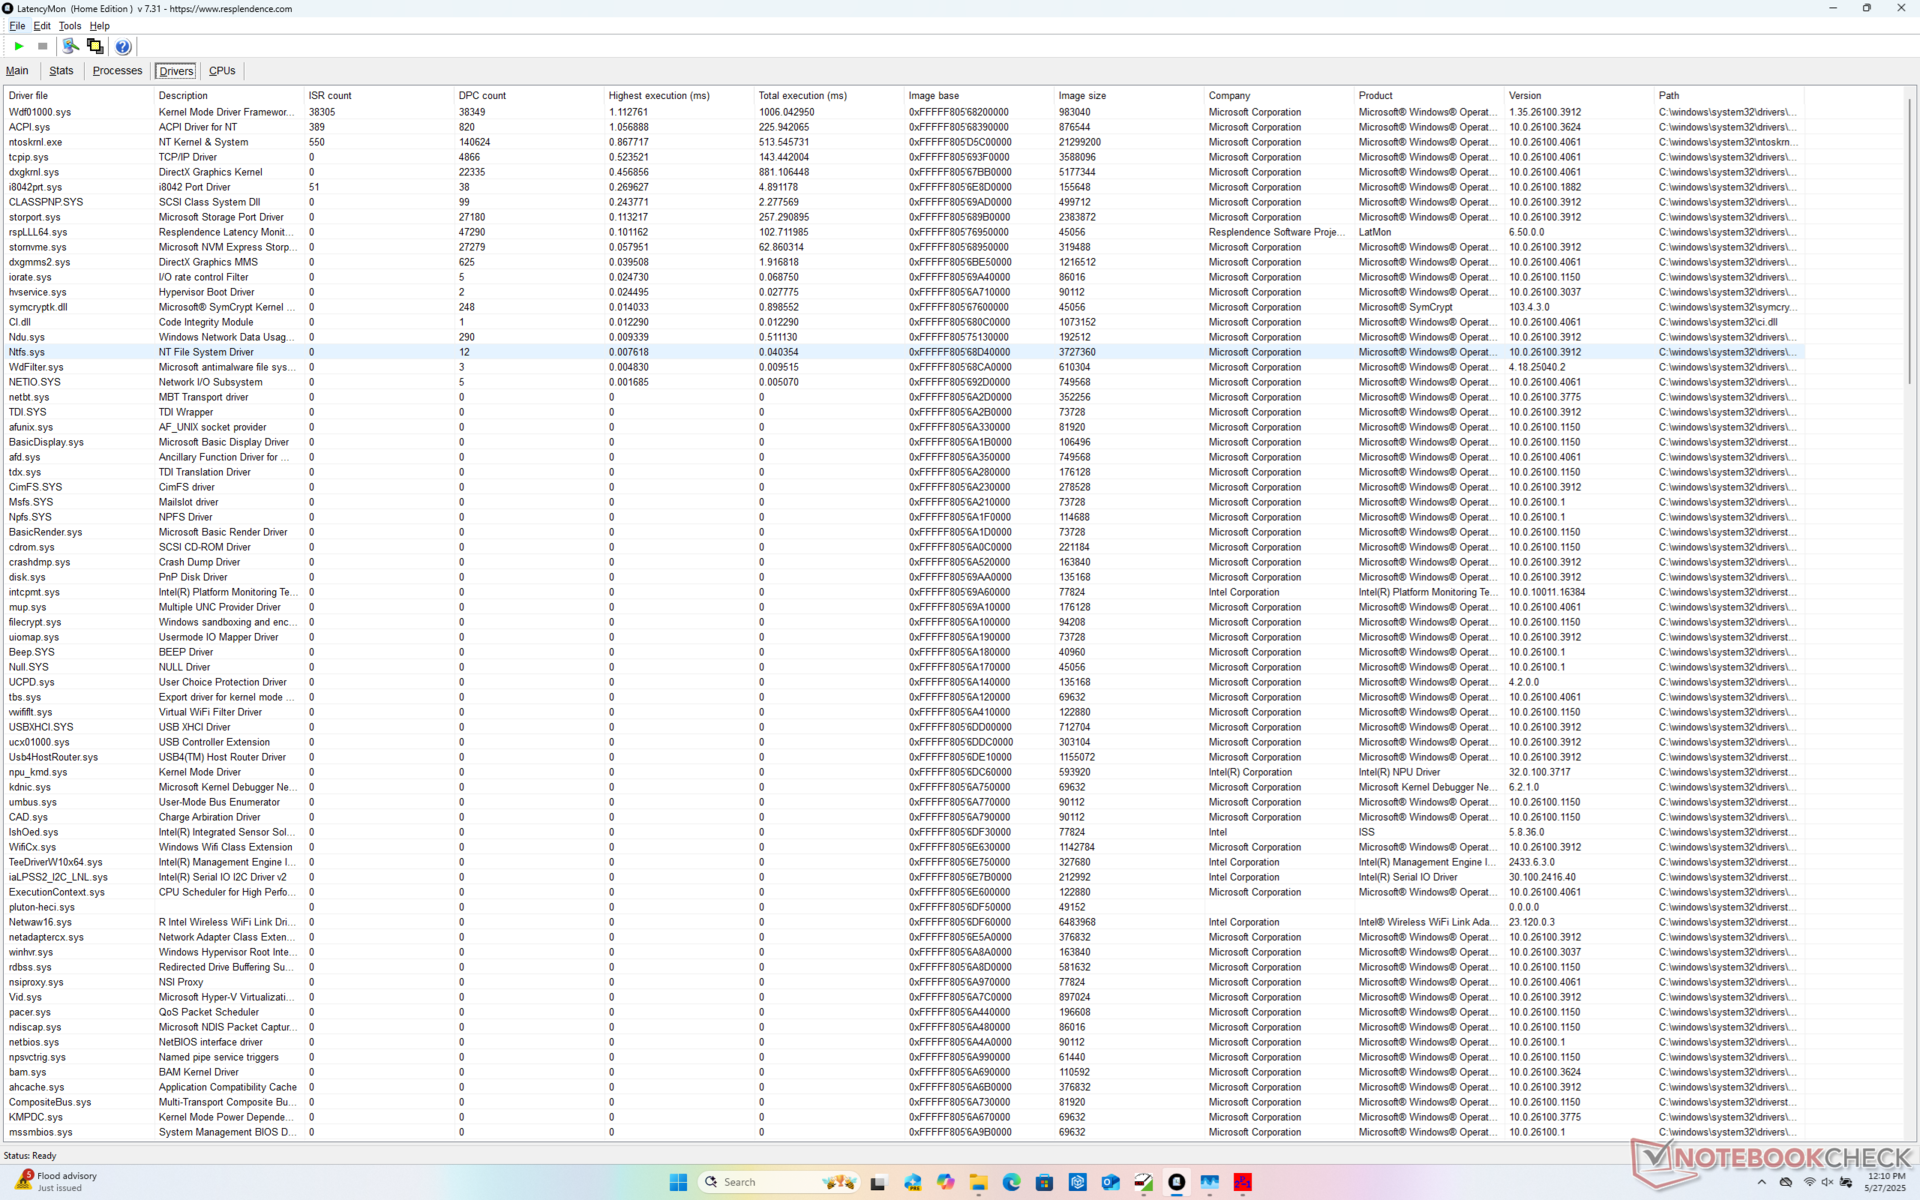
Task: Click the yellow overlapping squares toolbar icon
Action: point(95,46)
